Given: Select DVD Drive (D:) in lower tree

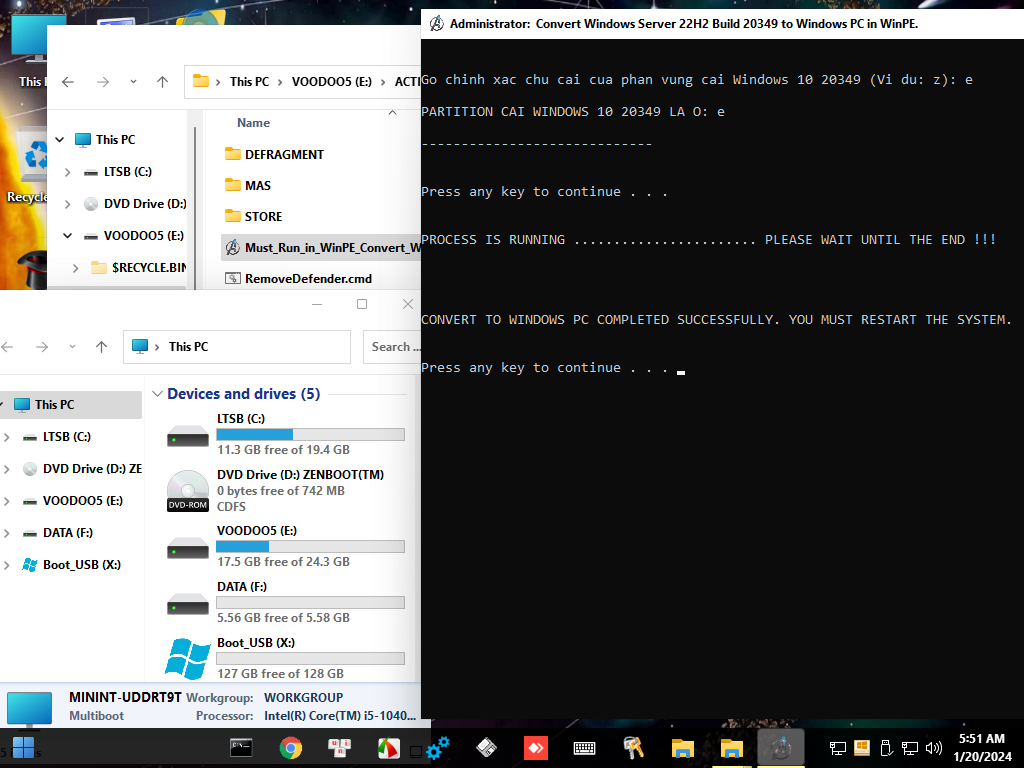Looking at the screenshot, I should [x=82, y=469].
